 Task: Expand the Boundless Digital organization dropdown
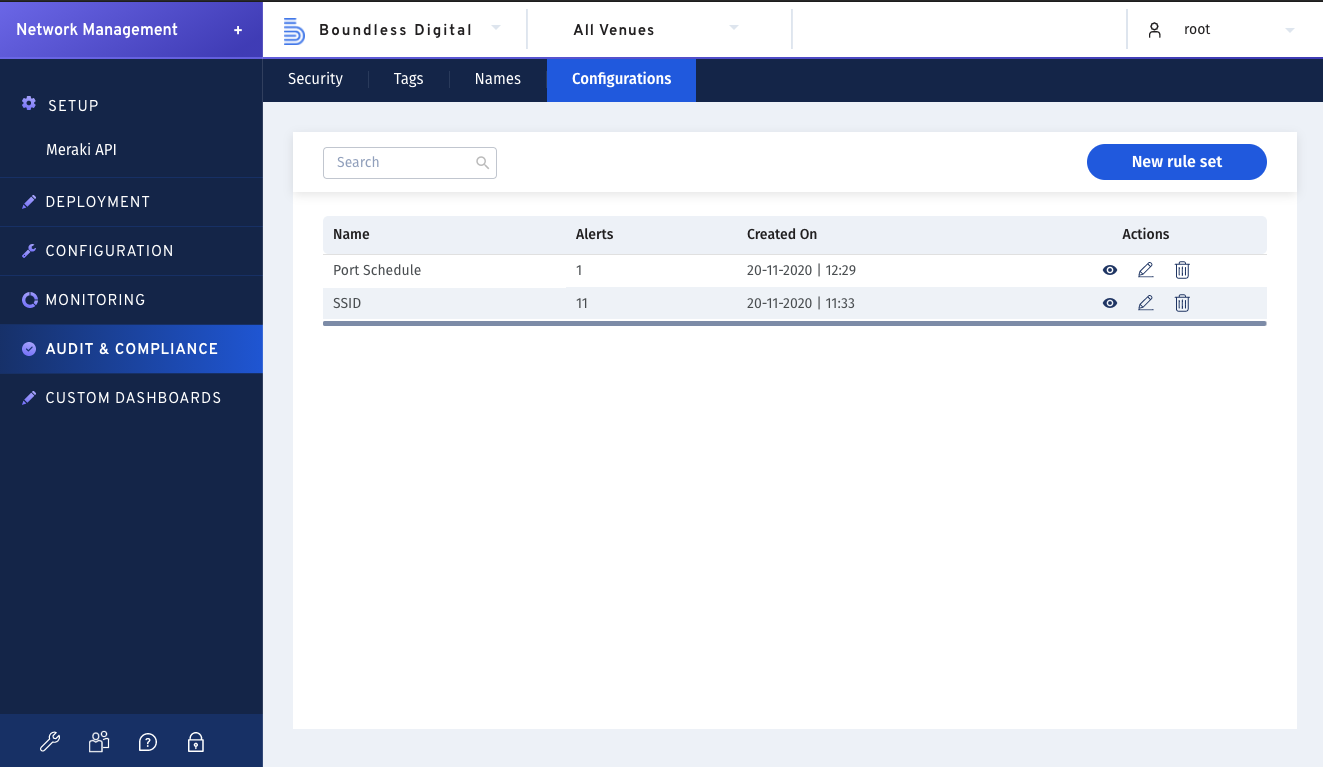tap(496, 28)
